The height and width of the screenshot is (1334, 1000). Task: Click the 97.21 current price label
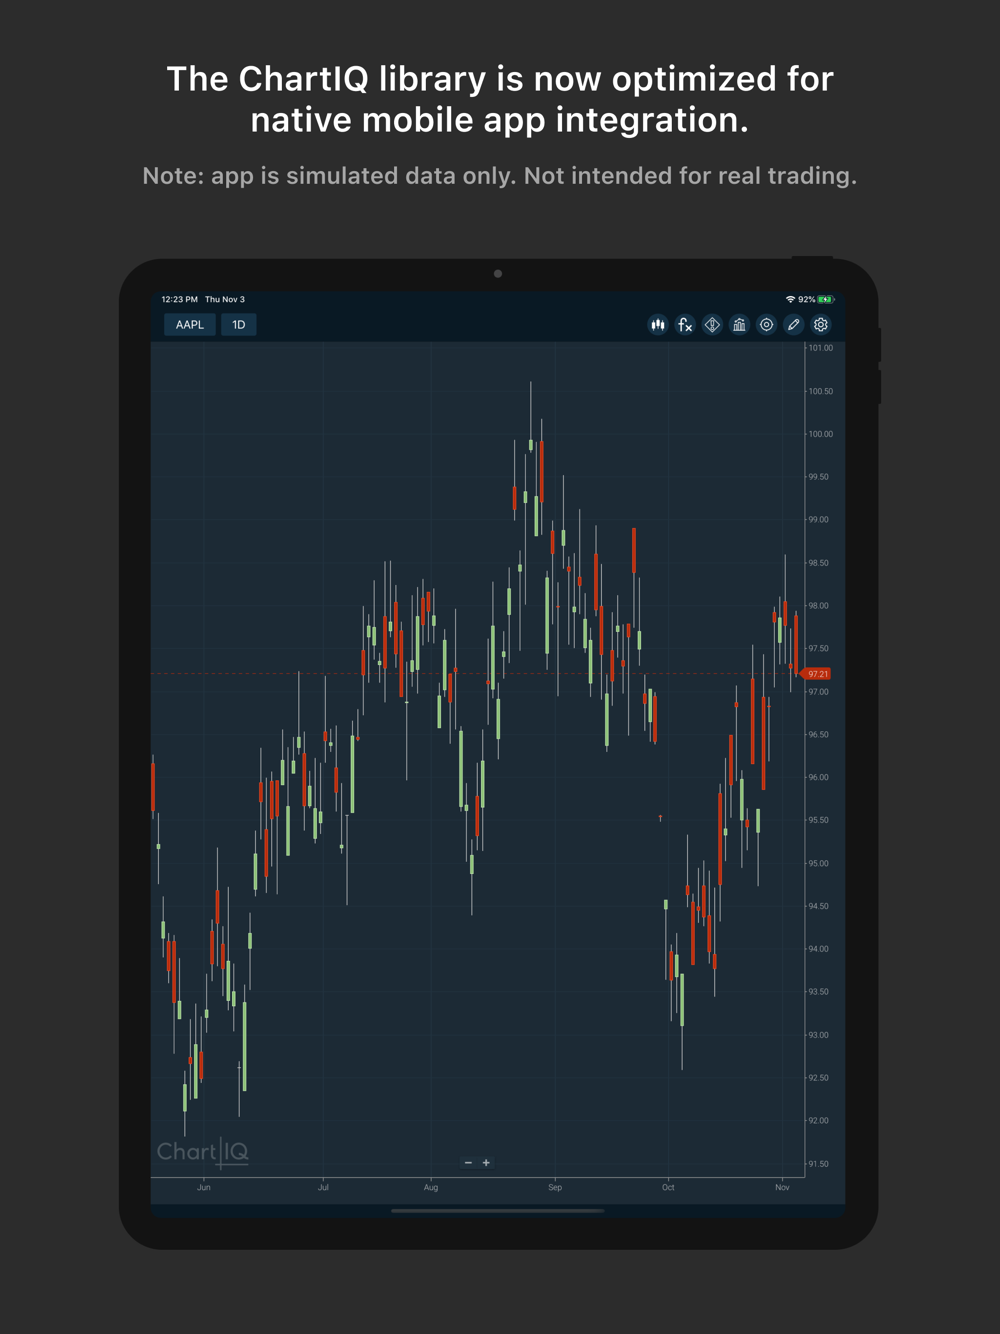[817, 674]
